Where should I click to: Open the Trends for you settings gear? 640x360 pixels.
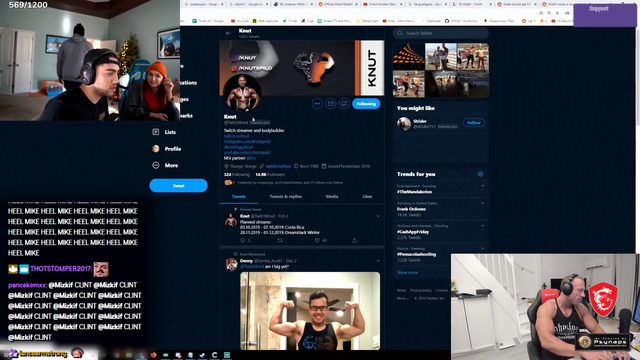click(x=480, y=174)
